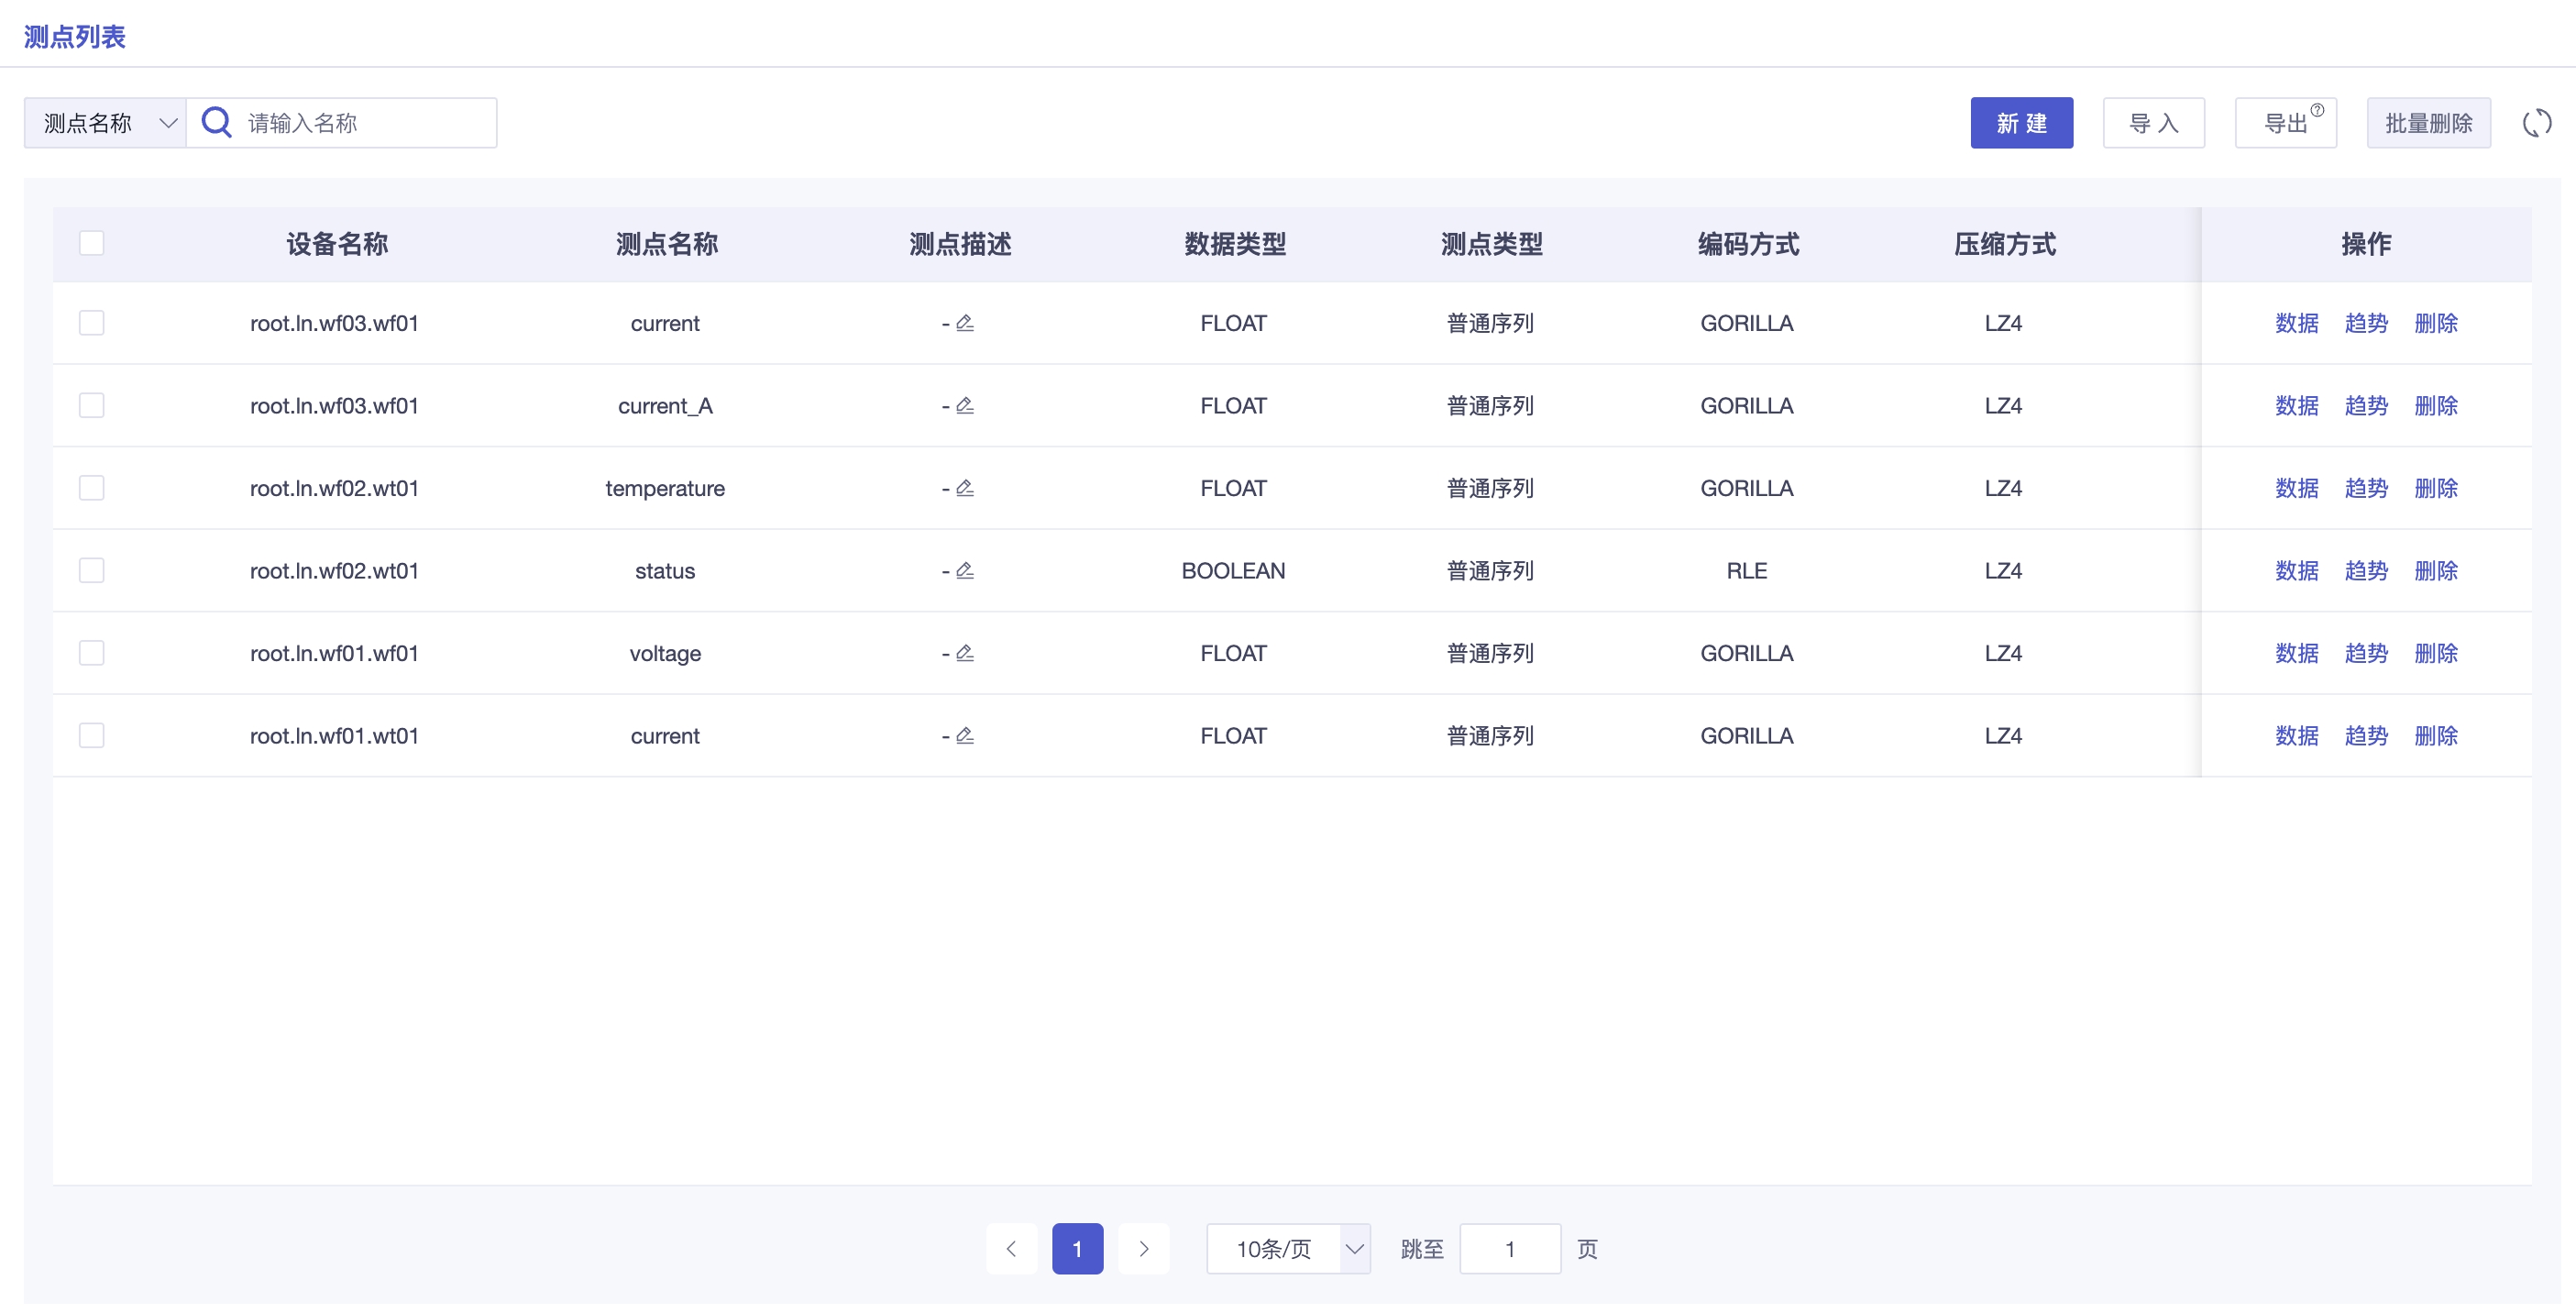The image size is (2576, 1313).
Task: Edit description of temperature row
Action: coord(965,488)
